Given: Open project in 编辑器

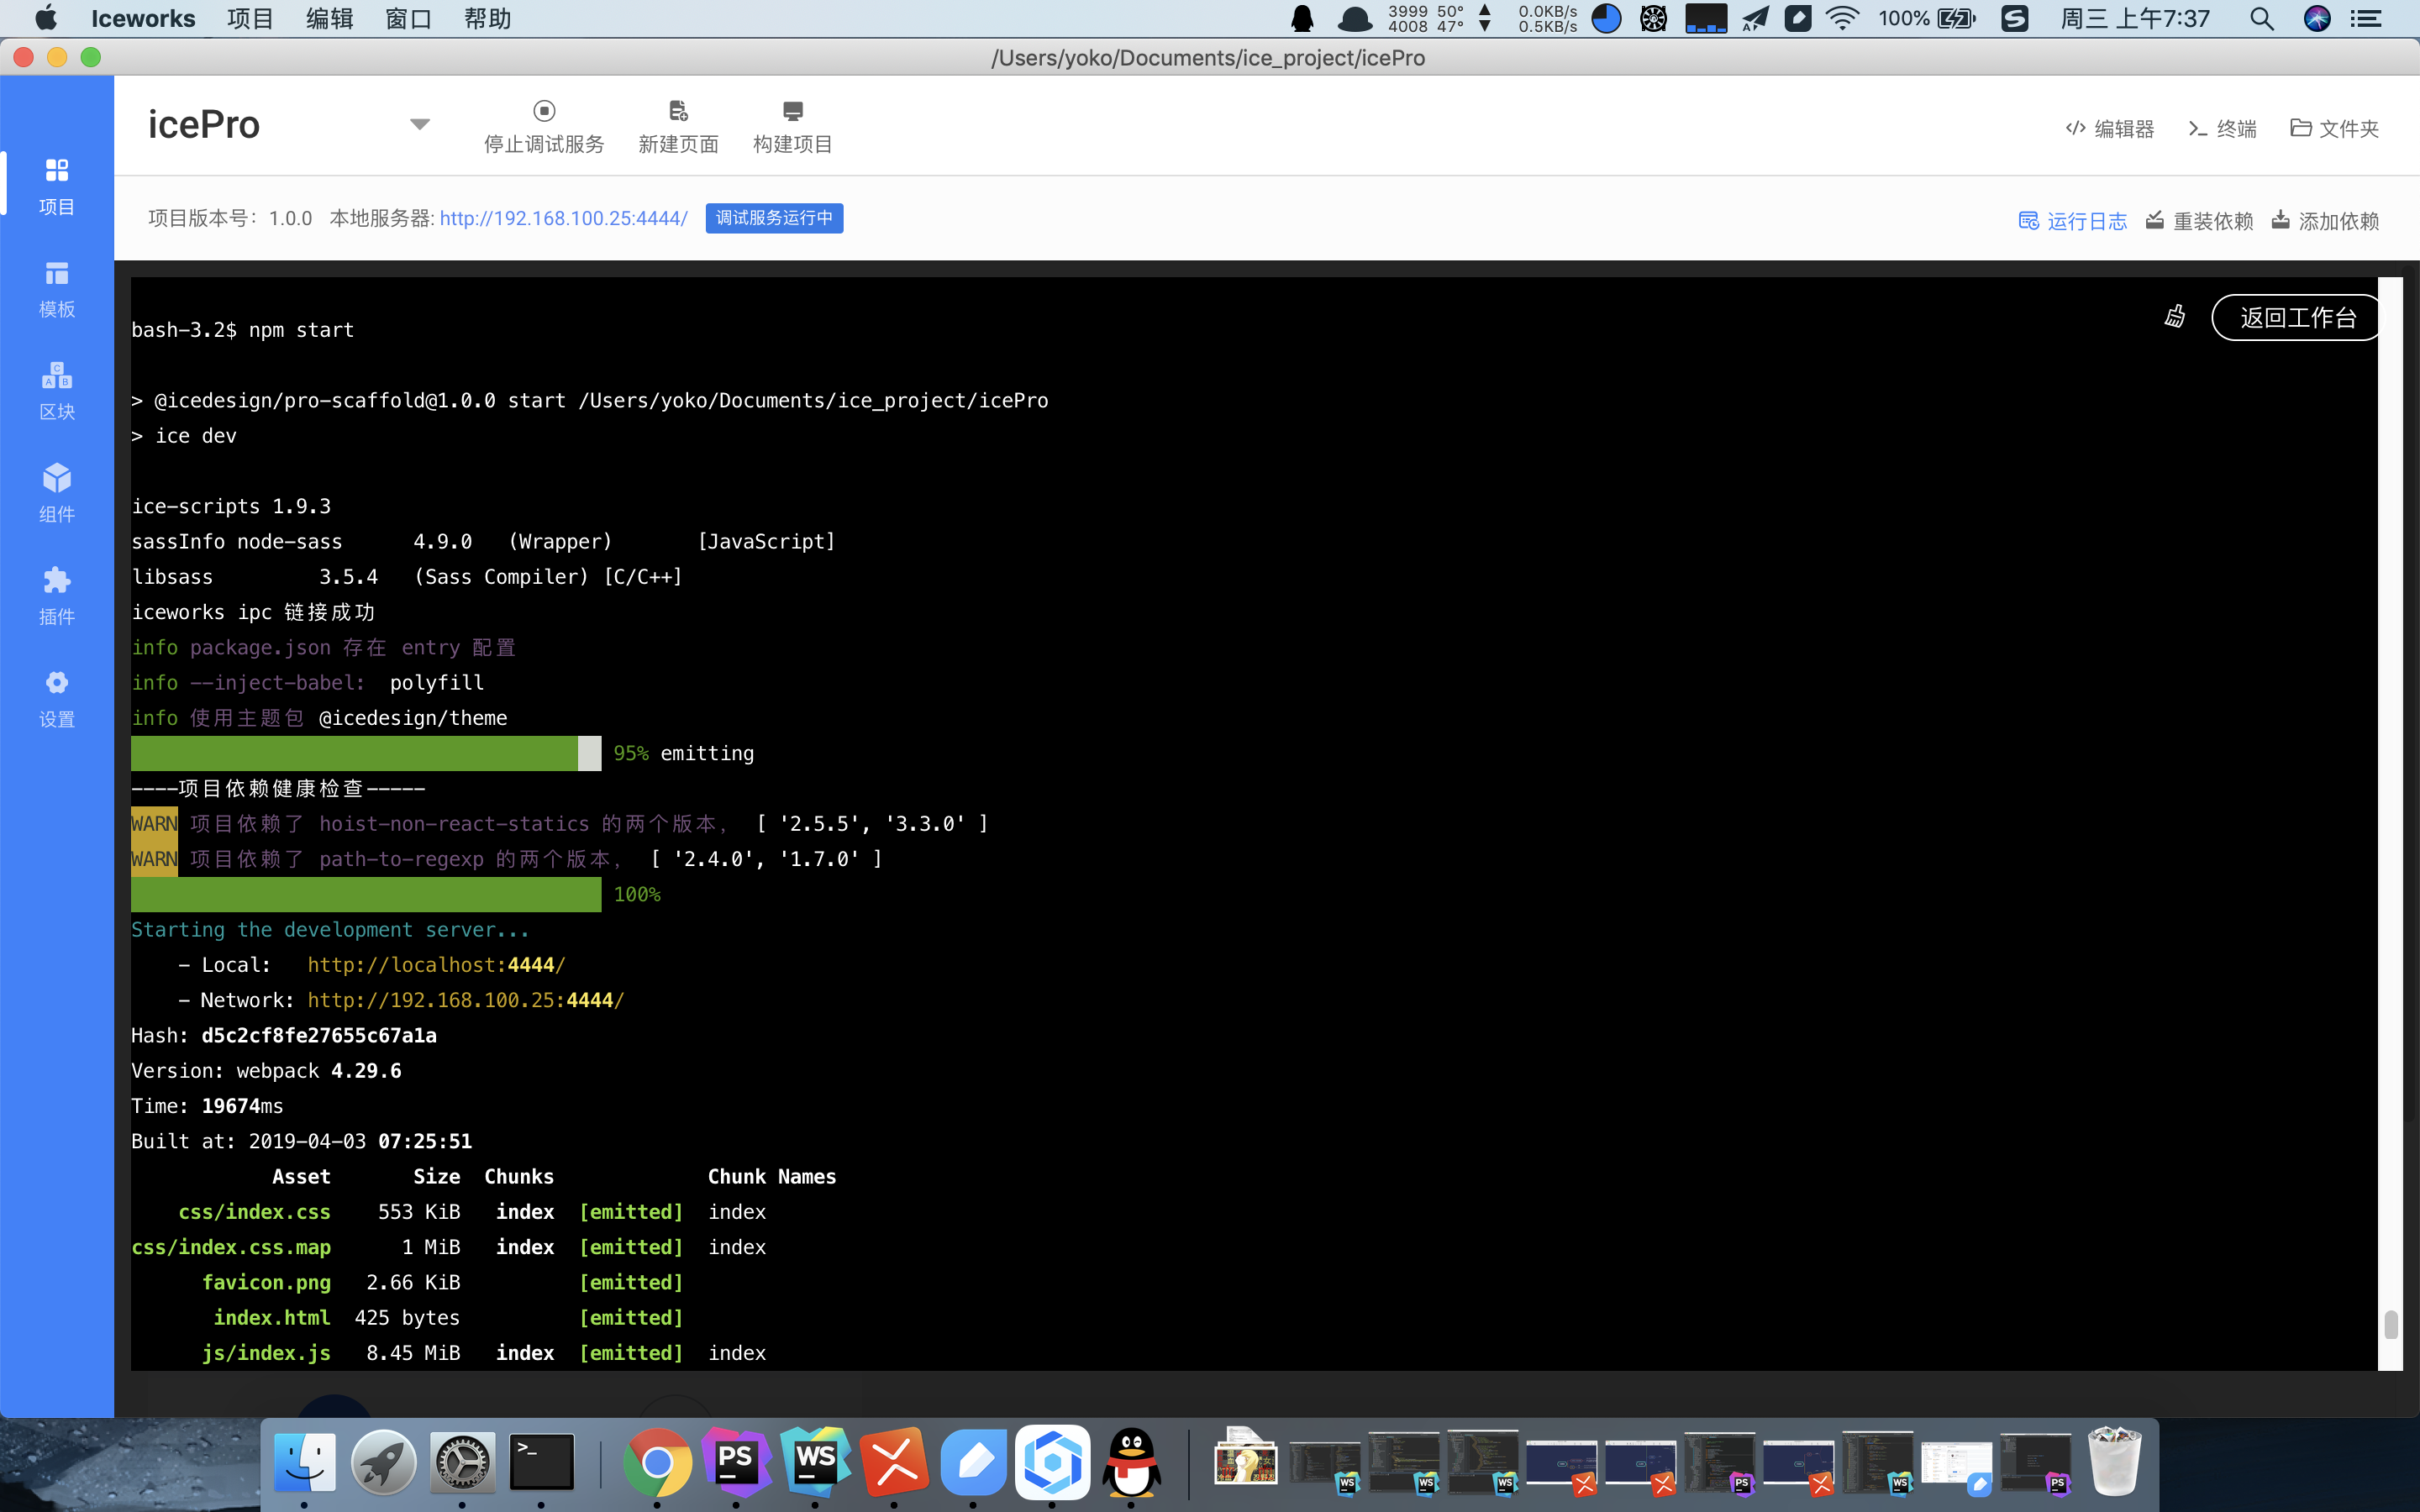Looking at the screenshot, I should pos(2110,129).
